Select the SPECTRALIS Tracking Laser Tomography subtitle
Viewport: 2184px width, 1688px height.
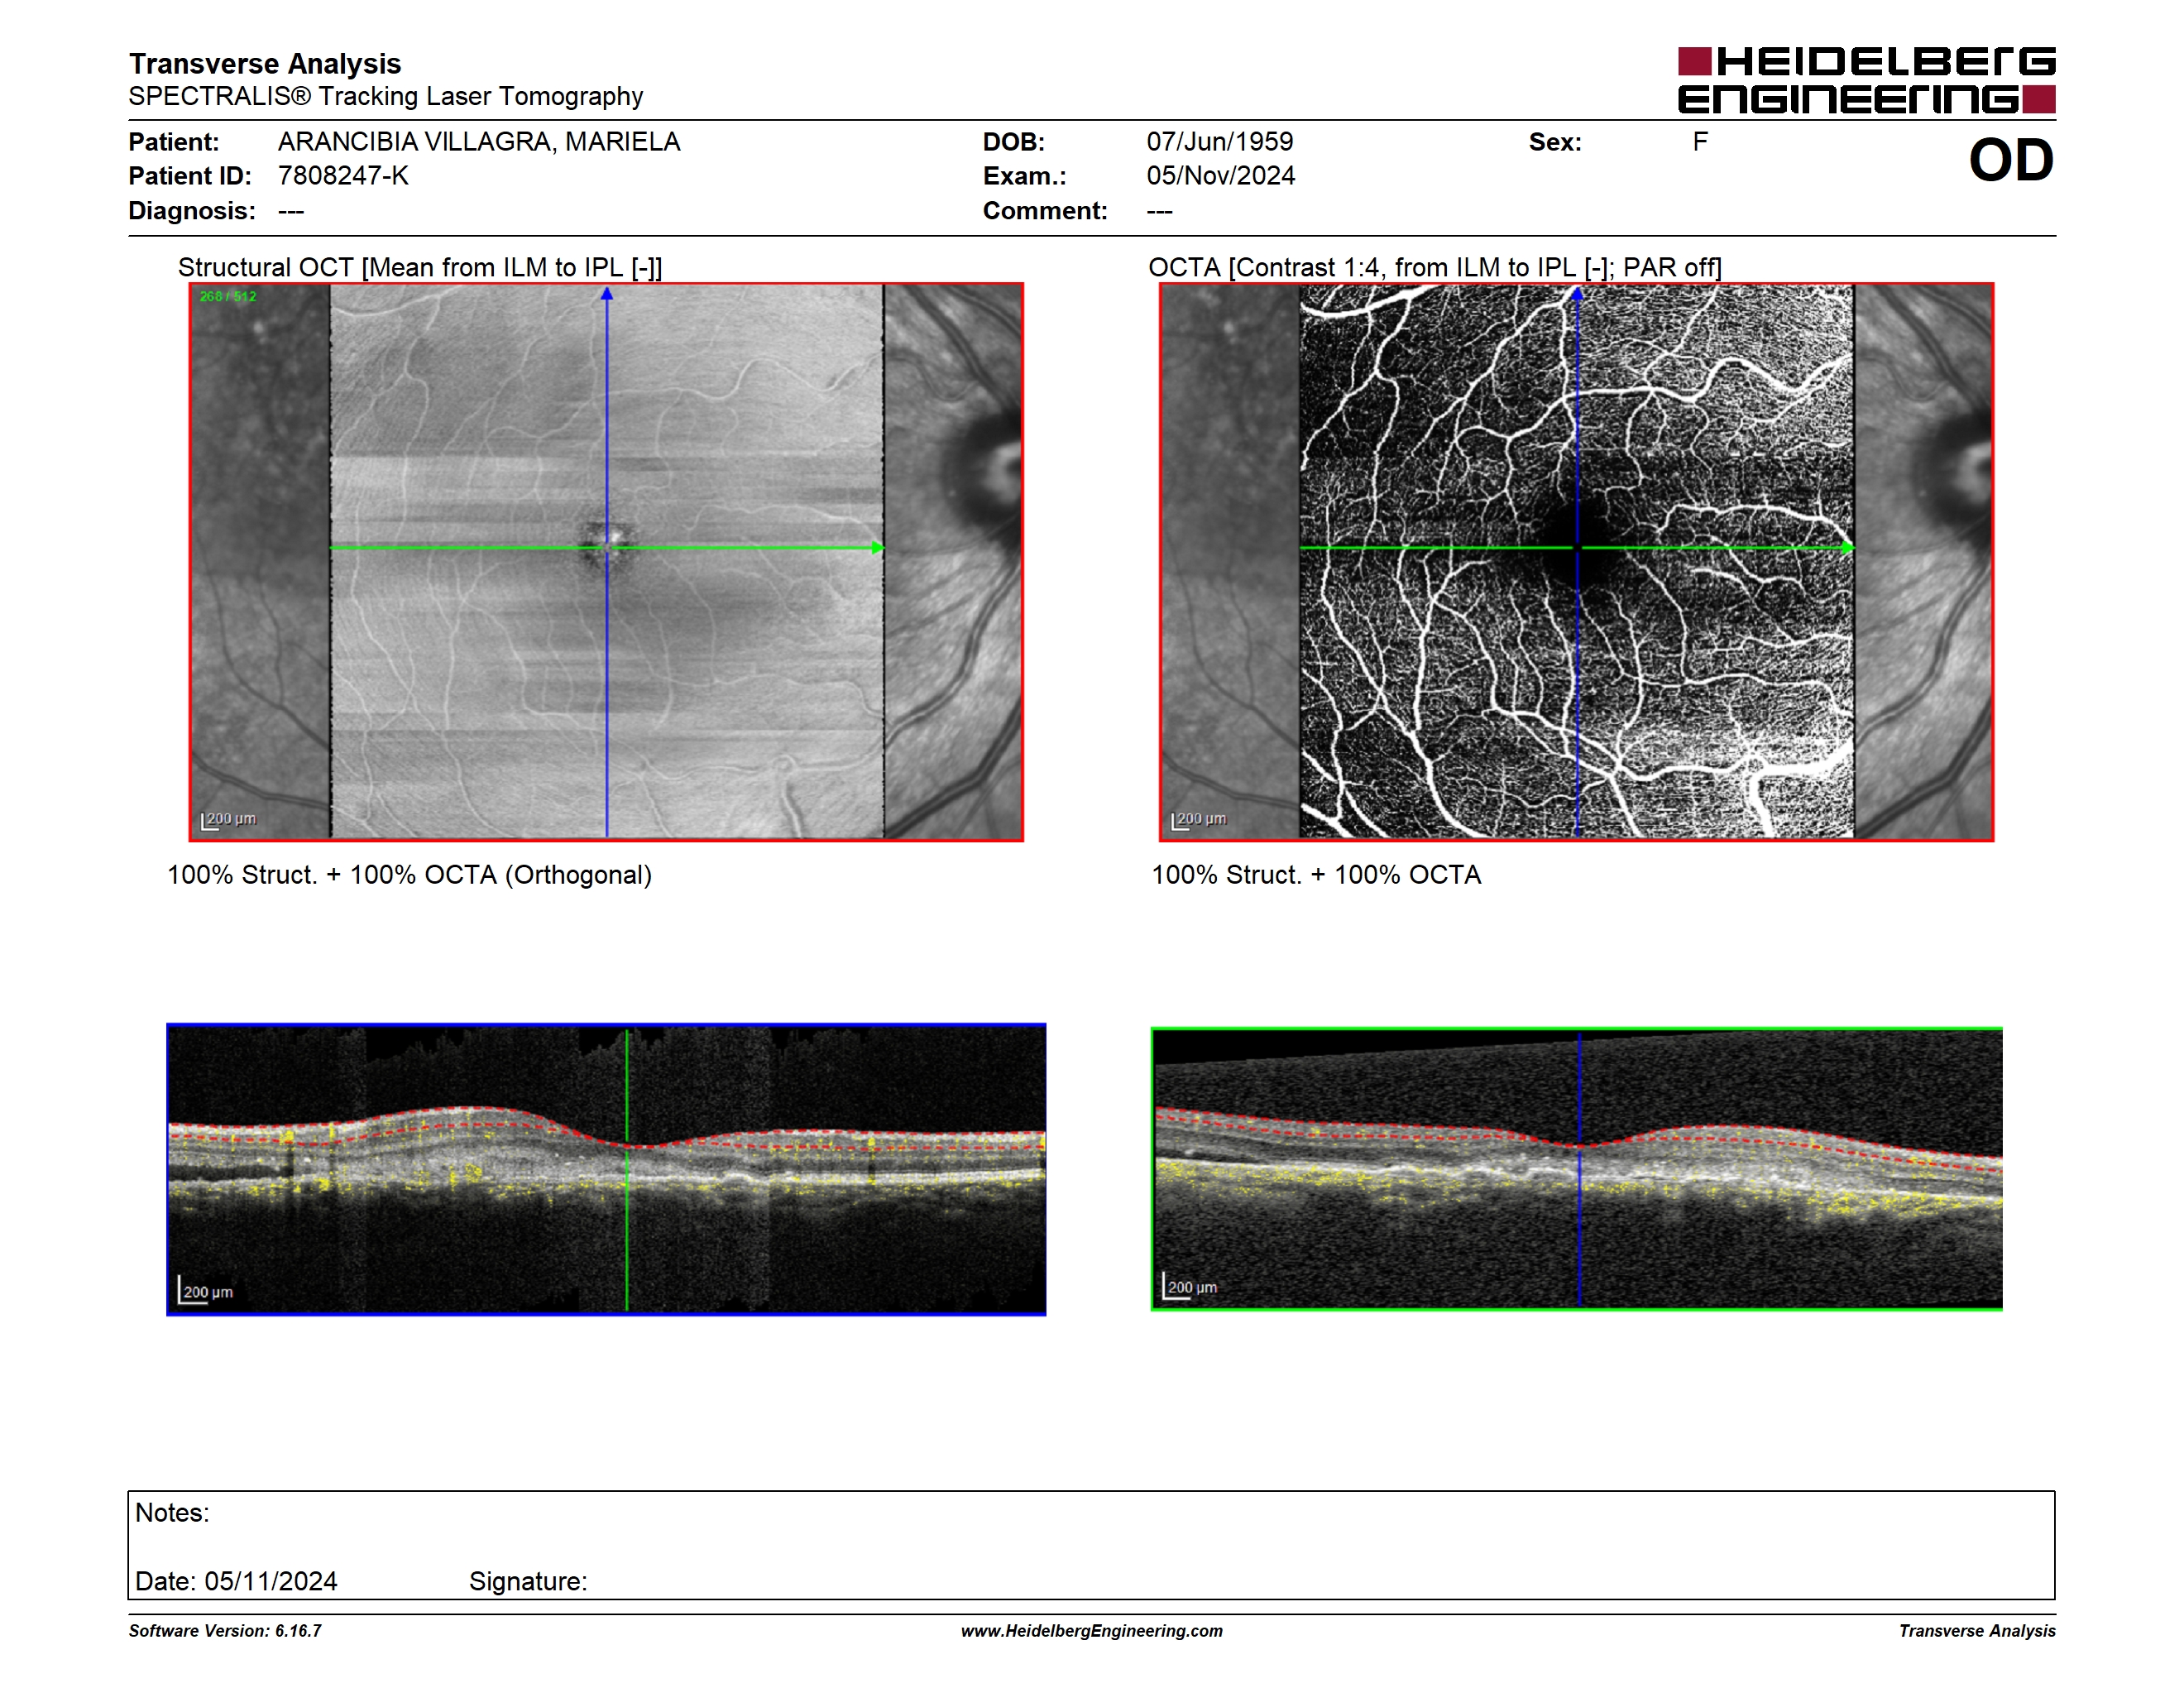tap(386, 96)
